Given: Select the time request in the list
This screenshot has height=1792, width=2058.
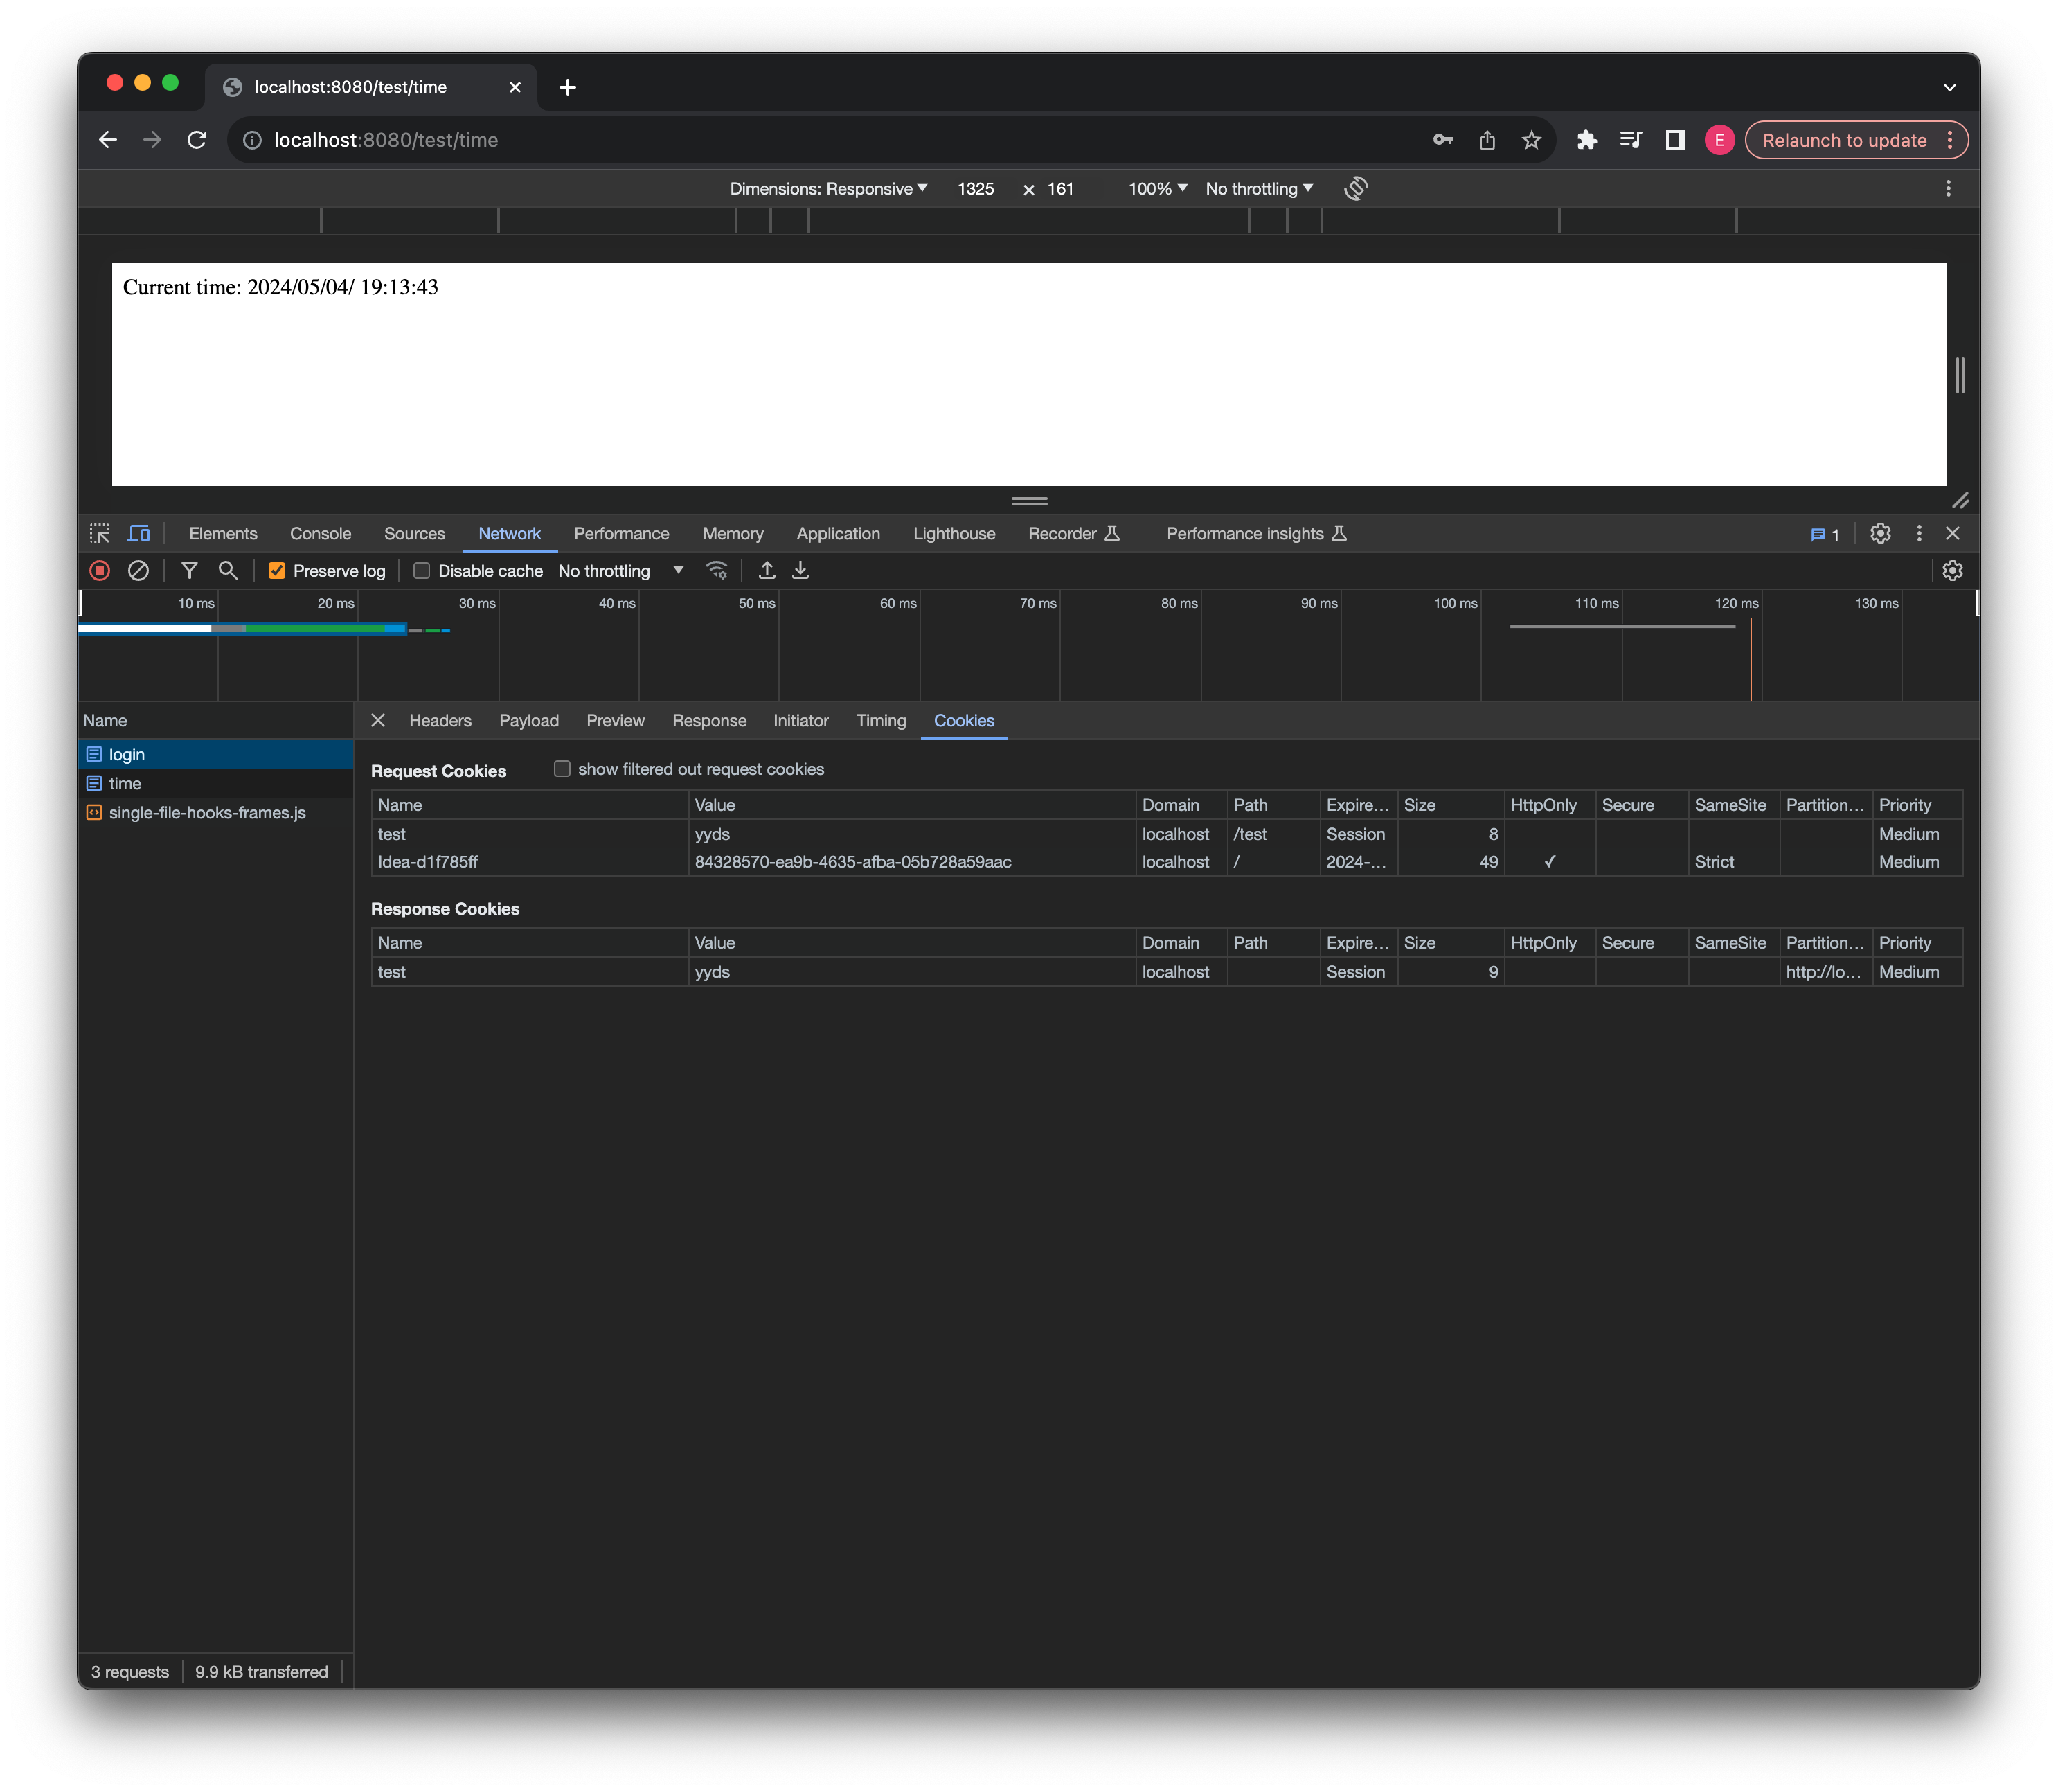Looking at the screenshot, I should pyautogui.click(x=127, y=783).
